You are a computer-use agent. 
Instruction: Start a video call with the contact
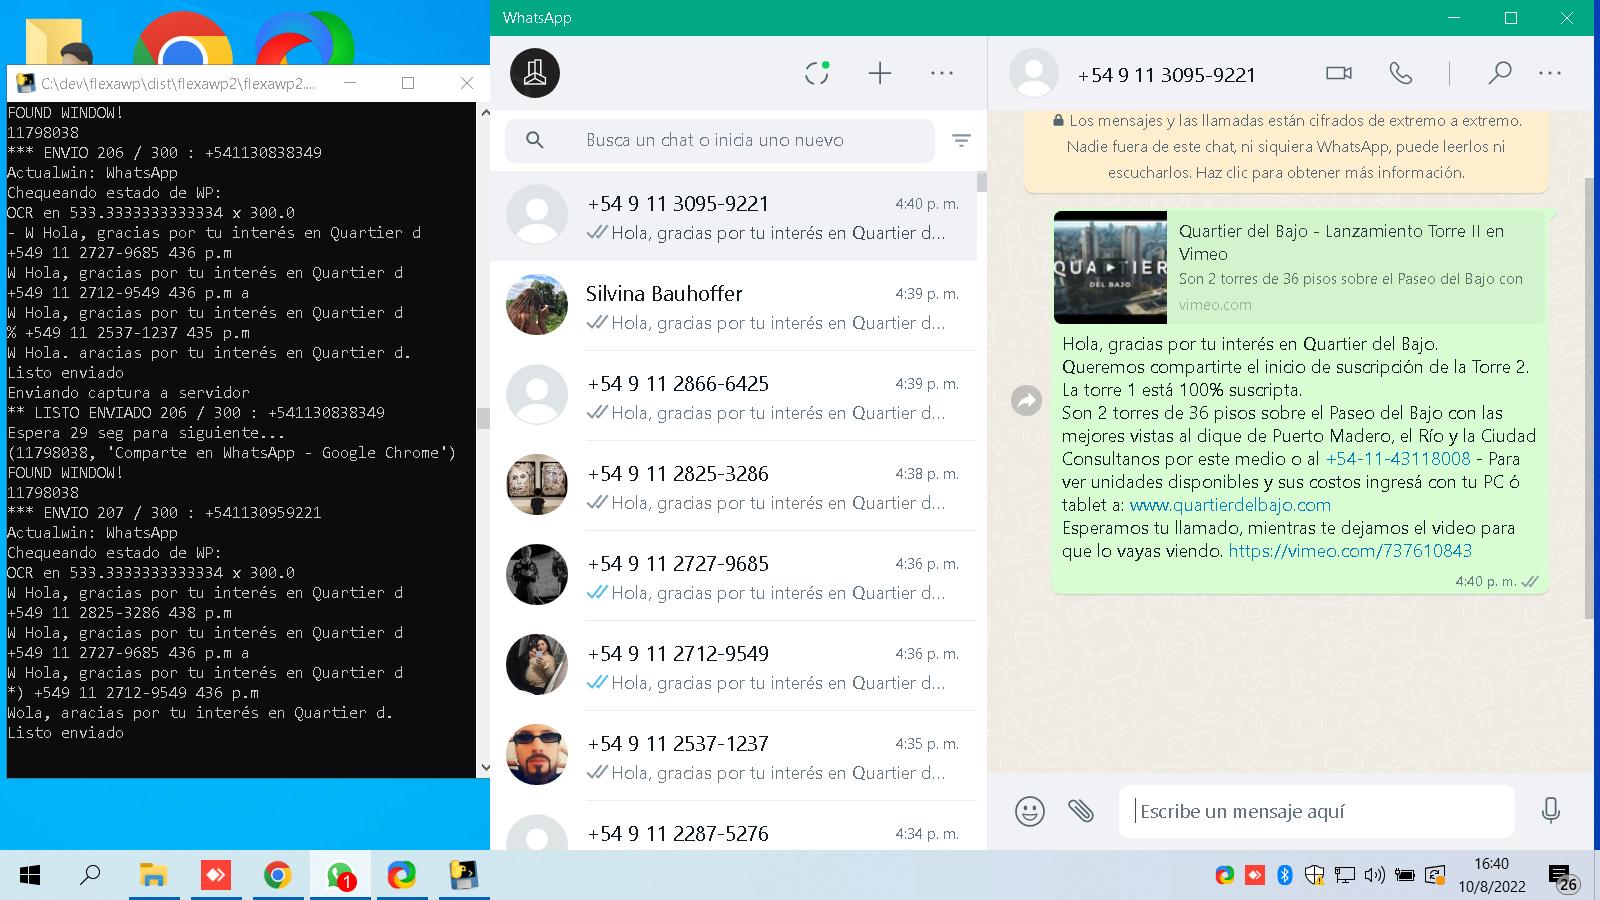coord(1338,73)
